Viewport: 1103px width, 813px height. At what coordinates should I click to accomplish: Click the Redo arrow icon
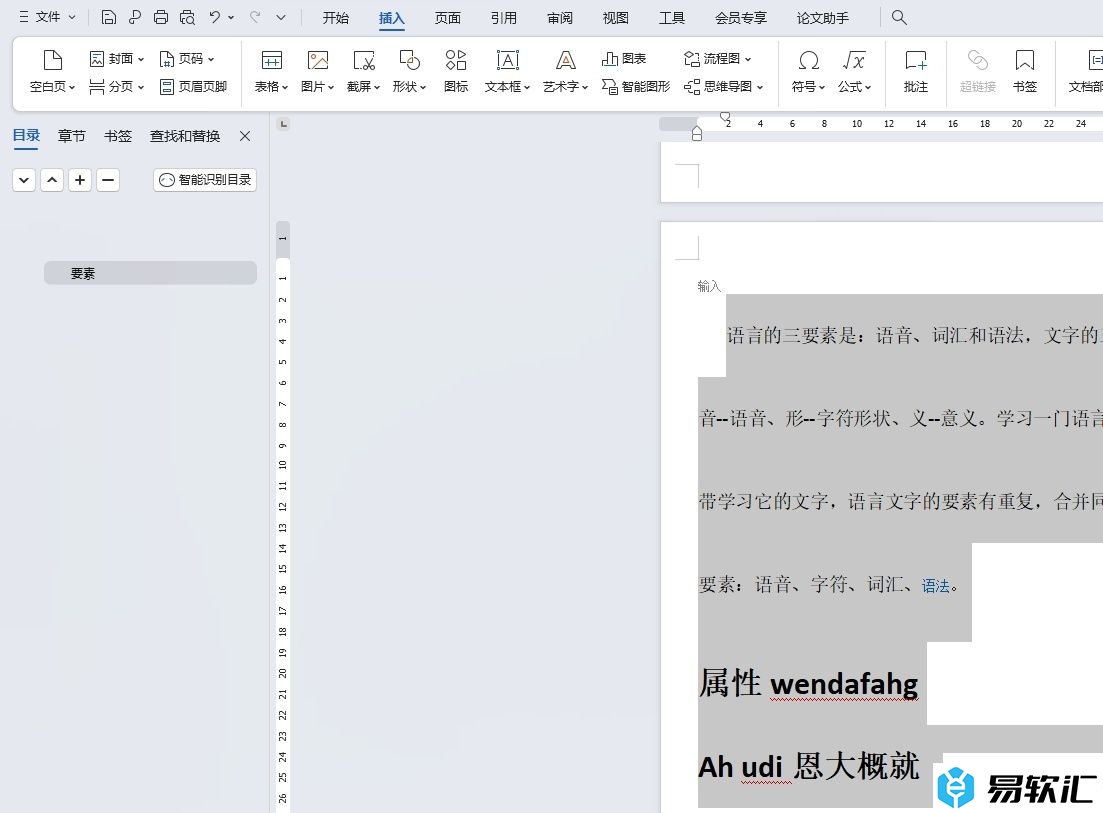point(255,17)
